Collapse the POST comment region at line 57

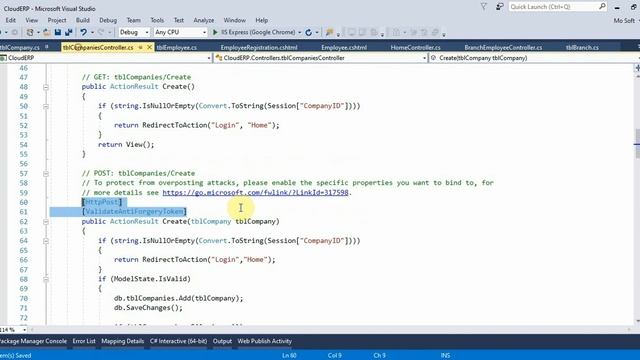click(x=46, y=173)
